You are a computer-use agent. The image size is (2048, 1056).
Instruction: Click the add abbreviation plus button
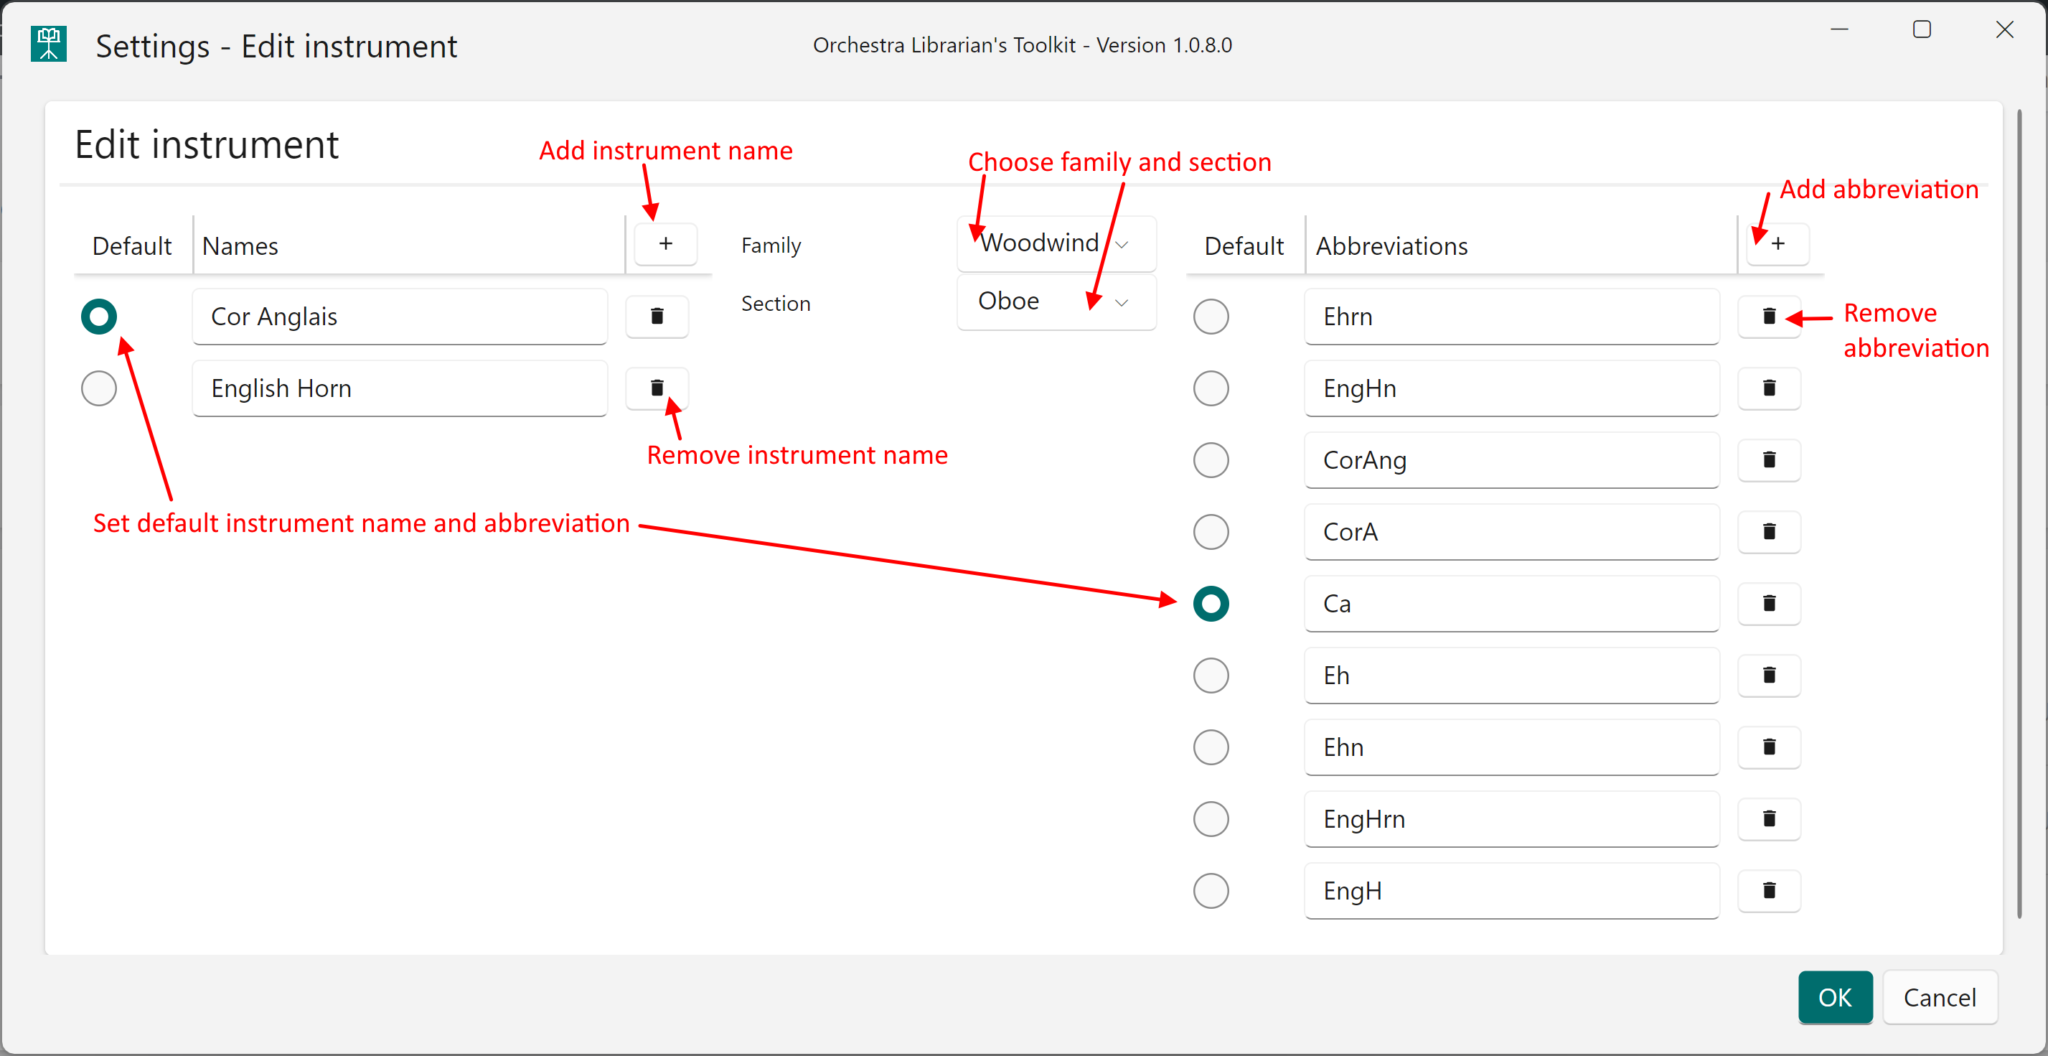[1777, 244]
